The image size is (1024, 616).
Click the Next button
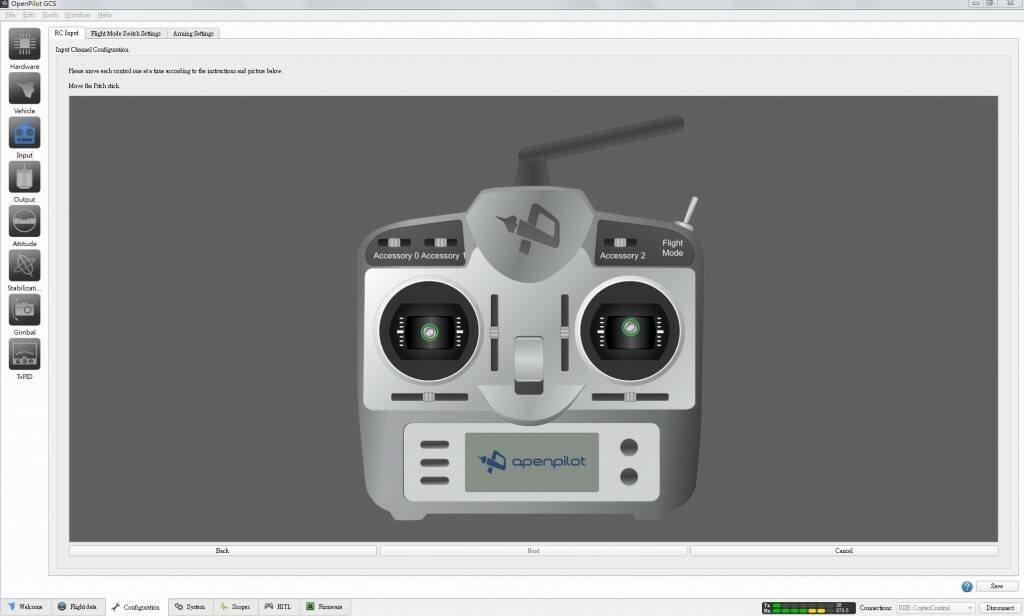[534, 551]
